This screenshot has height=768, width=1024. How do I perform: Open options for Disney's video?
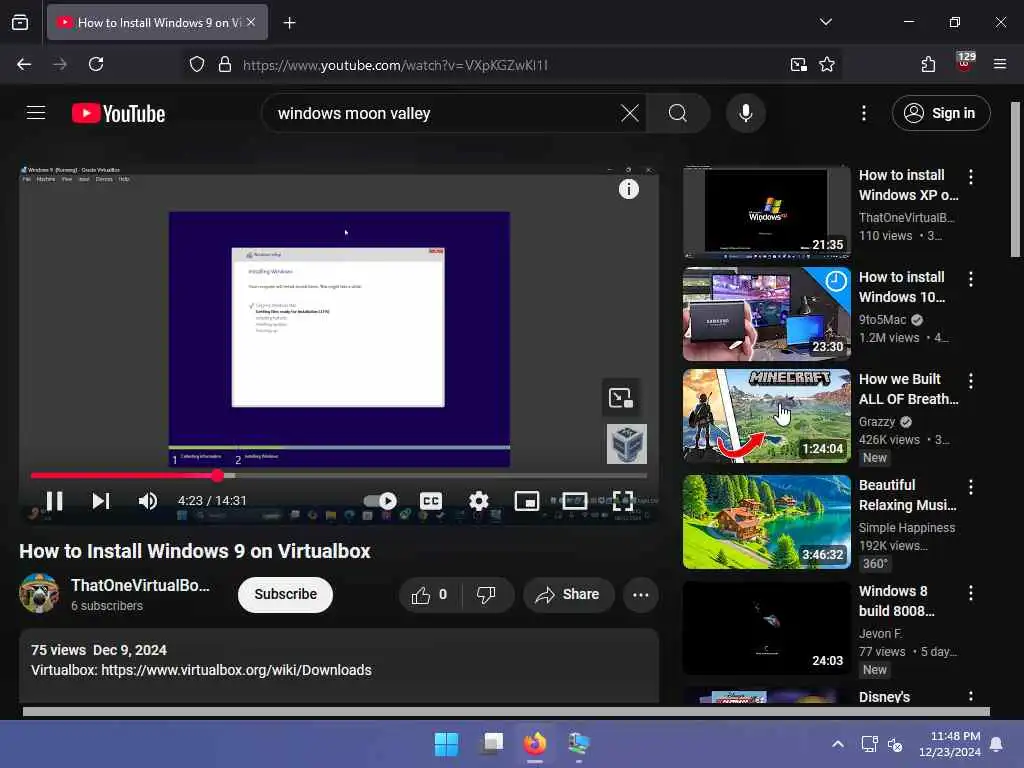(x=971, y=696)
